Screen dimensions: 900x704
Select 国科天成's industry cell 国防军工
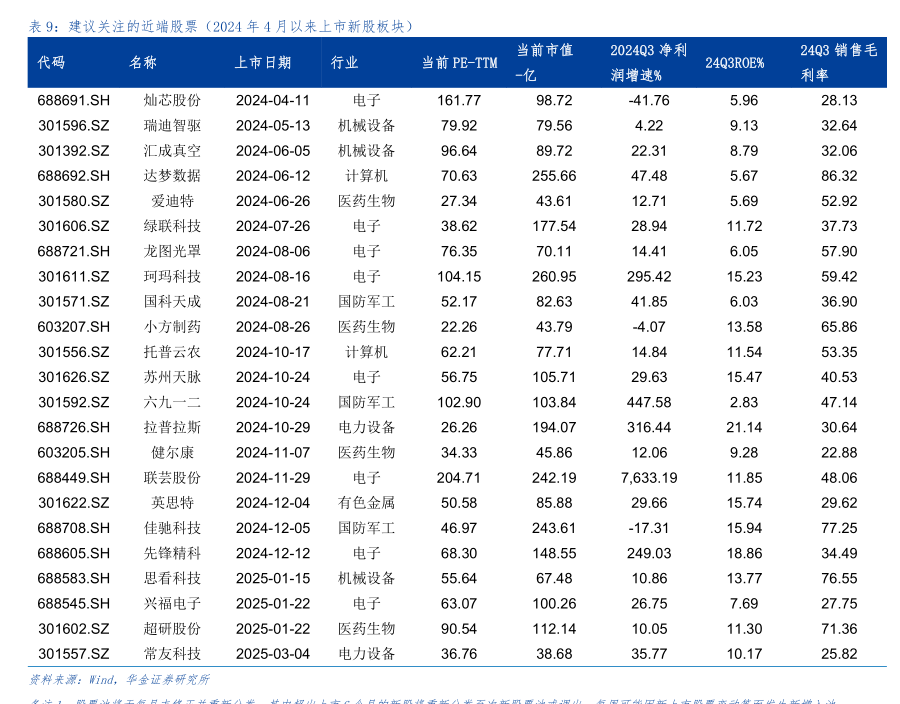(366, 301)
